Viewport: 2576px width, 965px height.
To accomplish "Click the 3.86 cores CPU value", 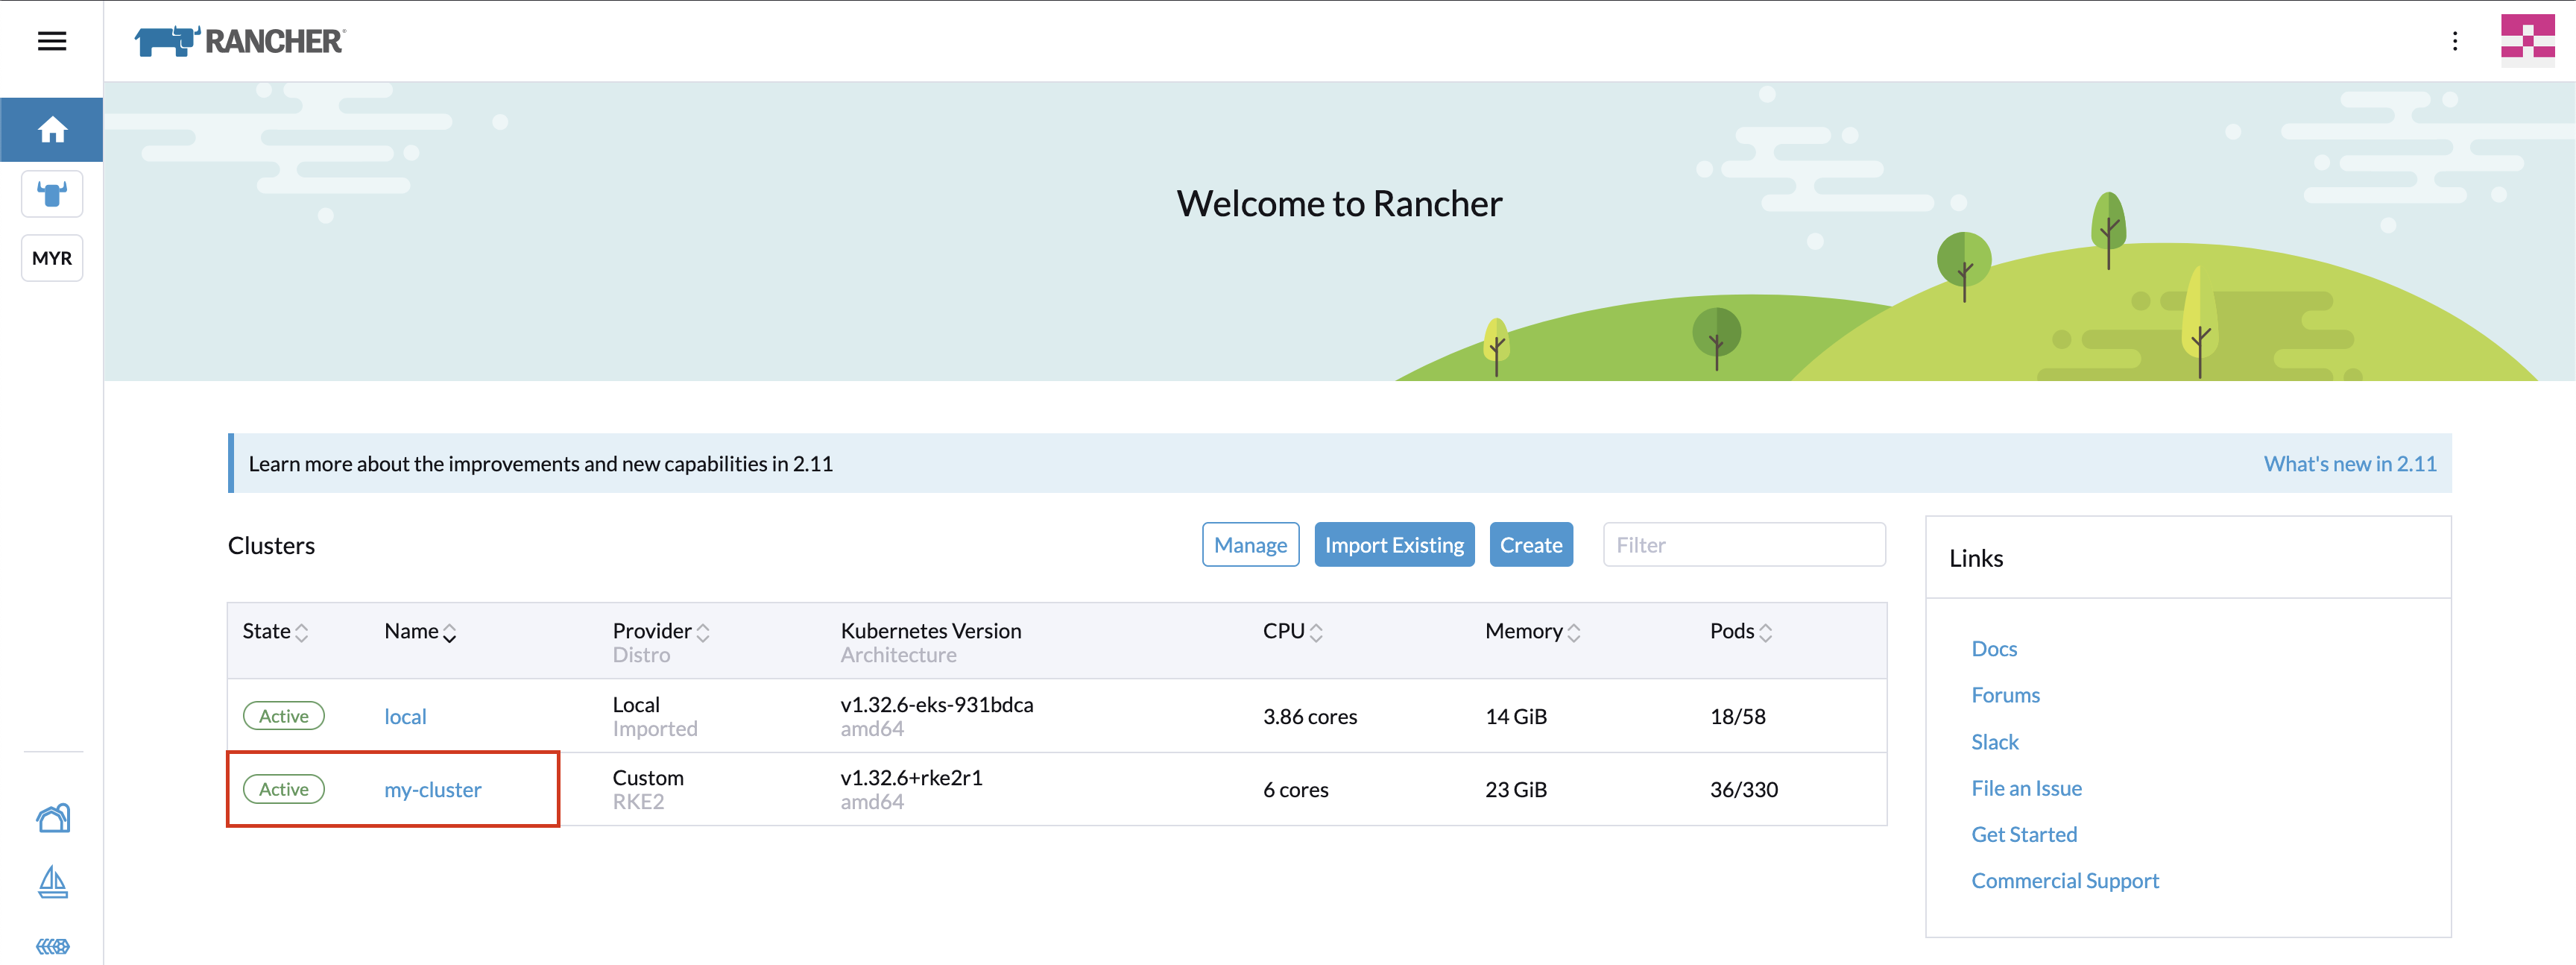I will point(1309,716).
